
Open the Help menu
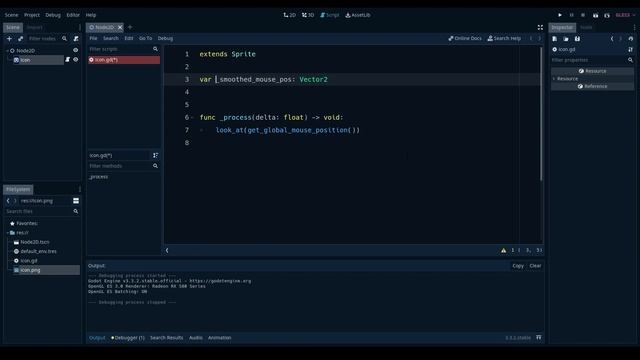pos(91,15)
